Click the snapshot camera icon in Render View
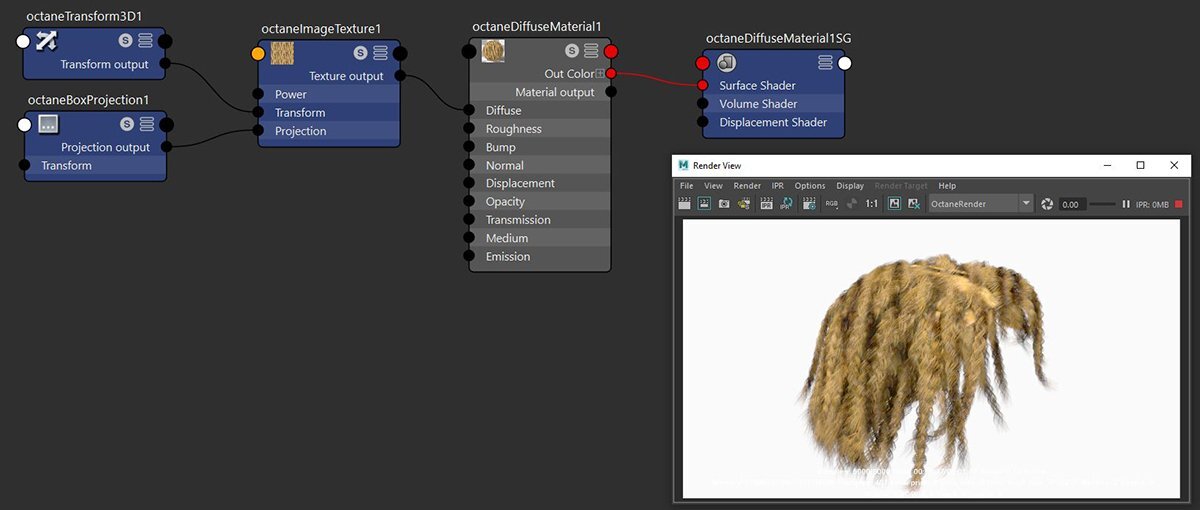The image size is (1200, 510). (x=724, y=204)
